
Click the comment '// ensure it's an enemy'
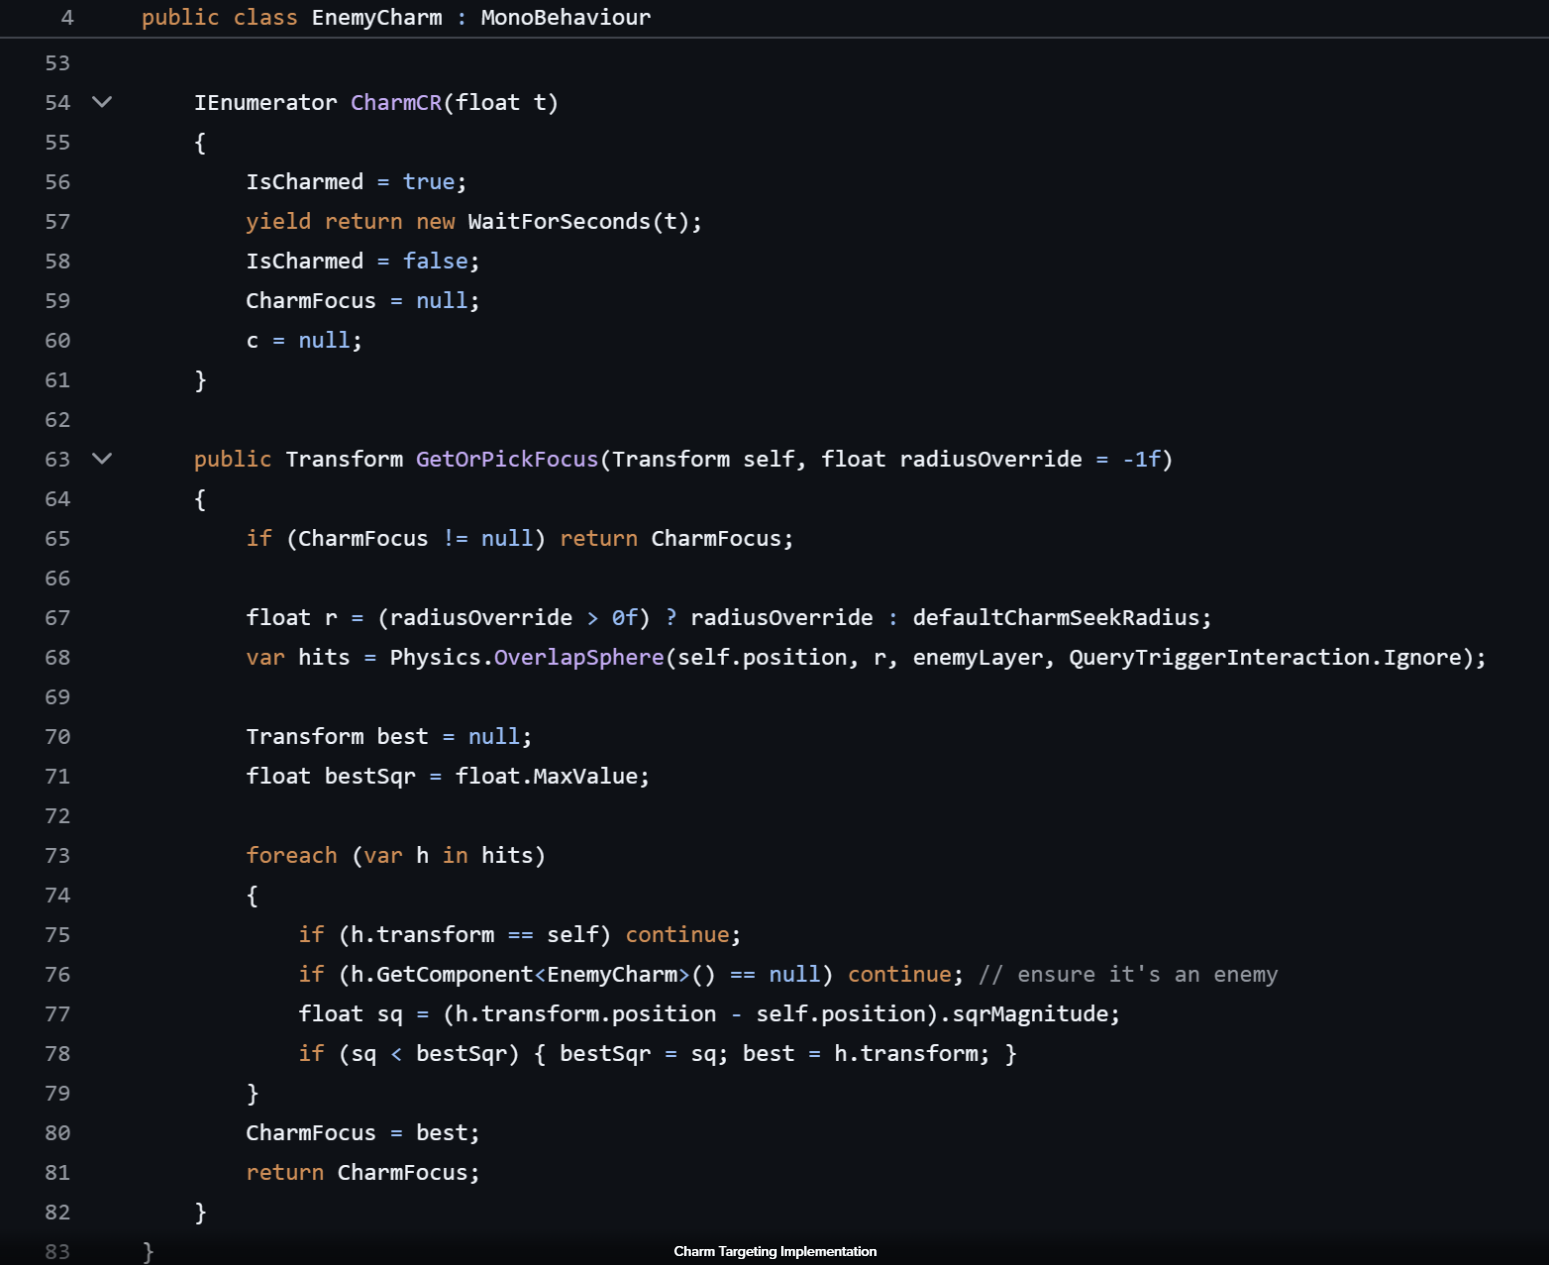point(1128,974)
